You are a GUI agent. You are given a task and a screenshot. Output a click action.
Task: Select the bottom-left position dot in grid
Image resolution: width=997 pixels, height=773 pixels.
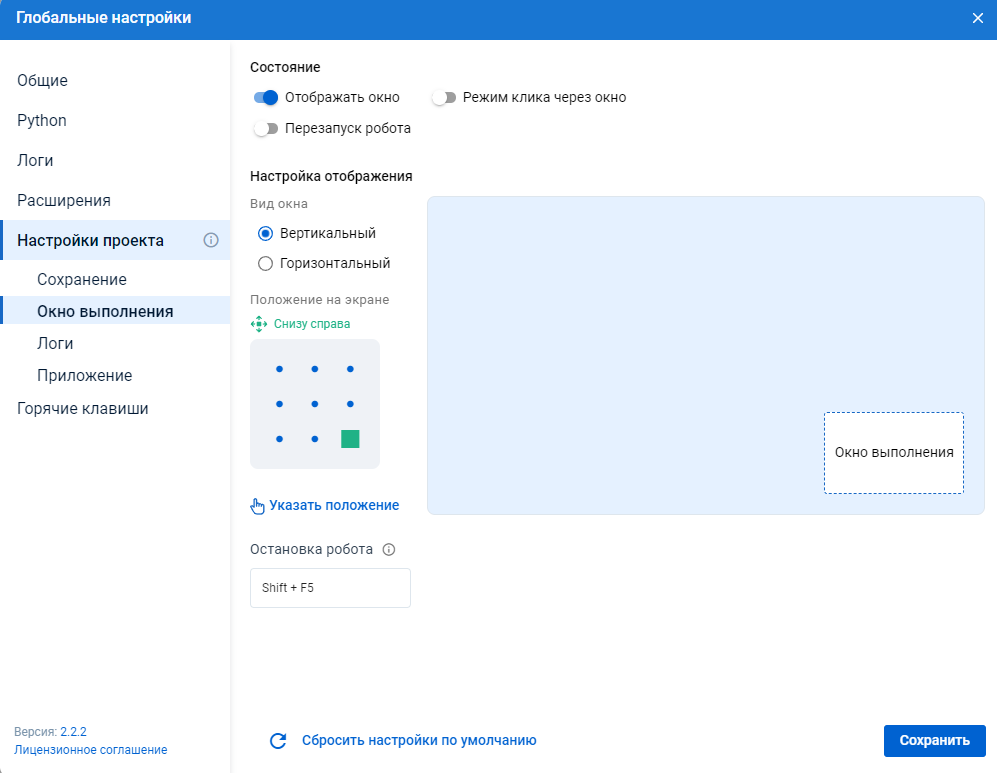(279, 439)
